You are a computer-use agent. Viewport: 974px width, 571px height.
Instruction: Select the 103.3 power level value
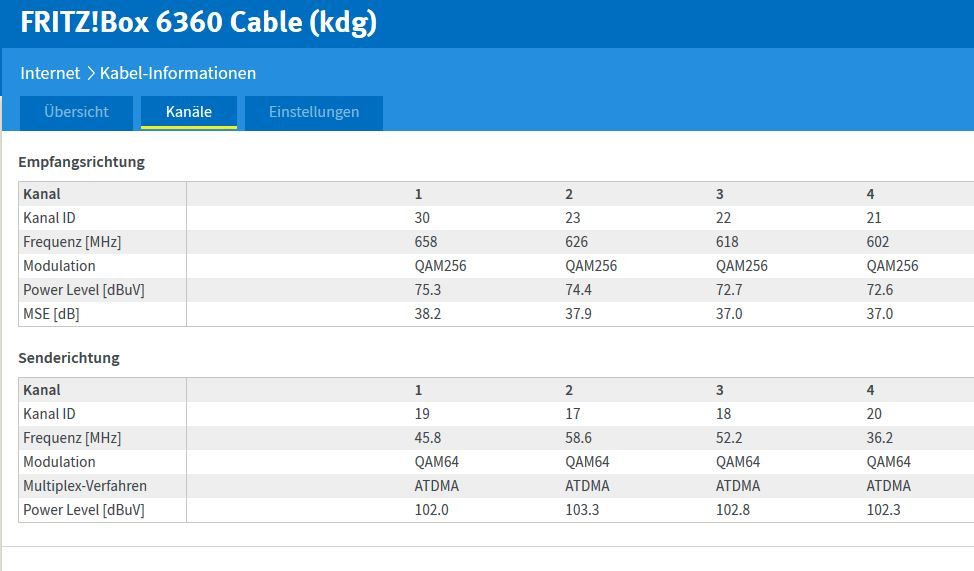583,510
